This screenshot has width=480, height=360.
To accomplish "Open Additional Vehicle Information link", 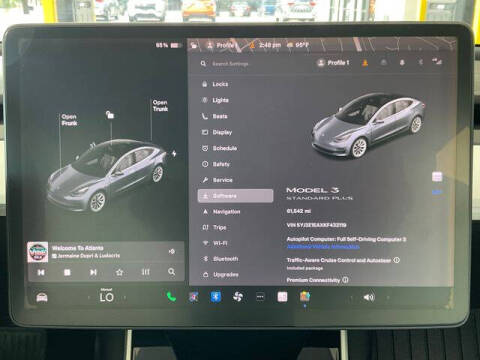I will coord(323,247).
